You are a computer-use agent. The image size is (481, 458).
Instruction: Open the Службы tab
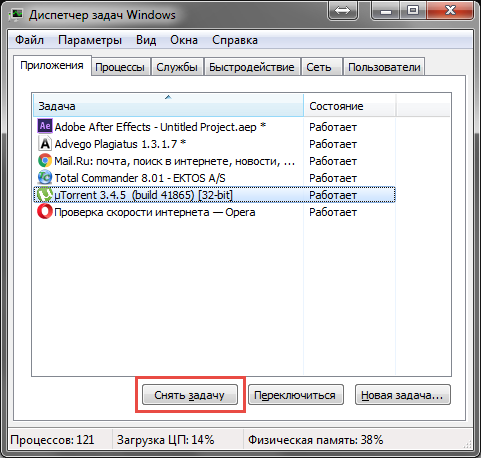(x=177, y=67)
